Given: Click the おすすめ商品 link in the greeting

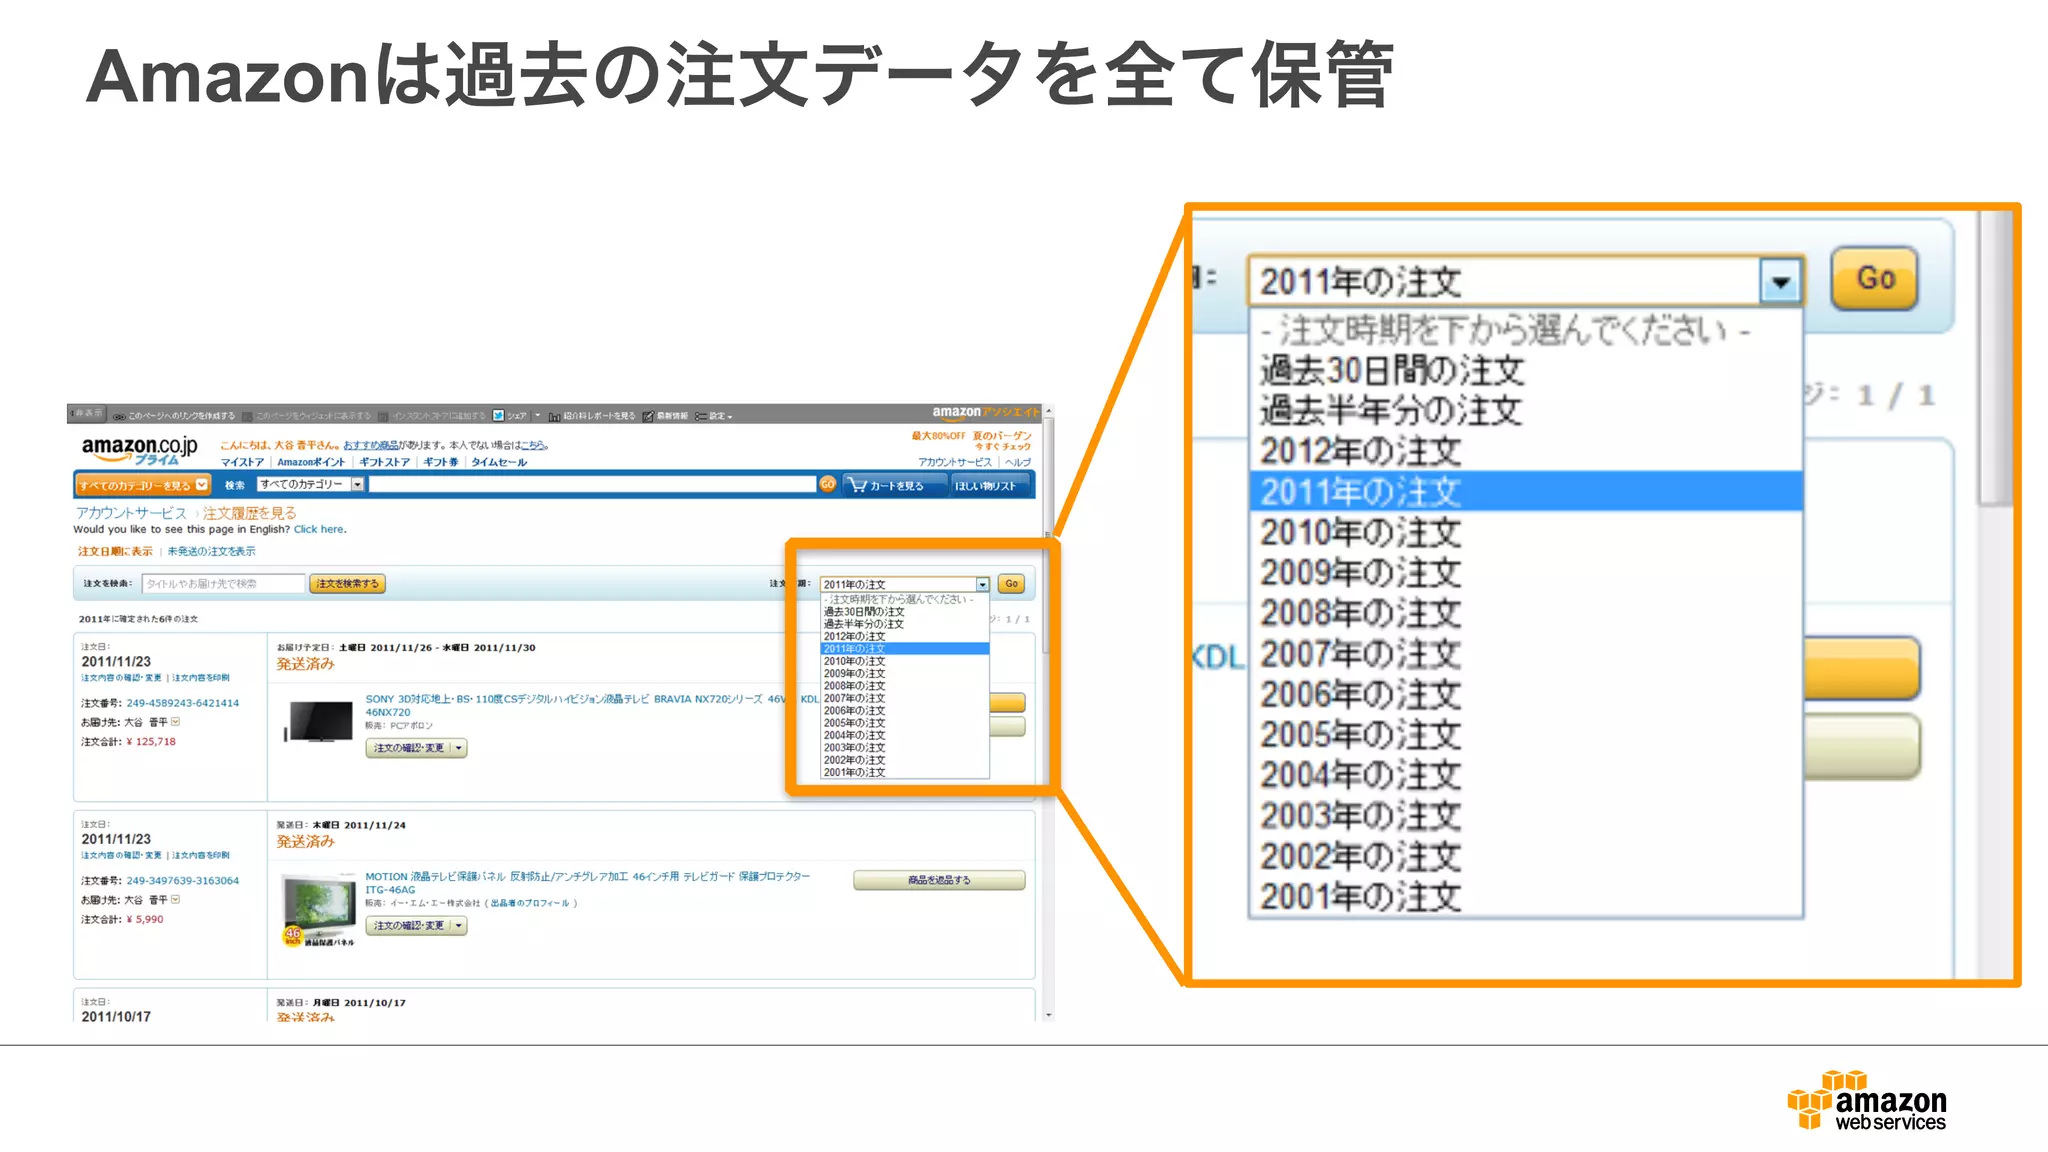Looking at the screenshot, I should tap(371, 445).
